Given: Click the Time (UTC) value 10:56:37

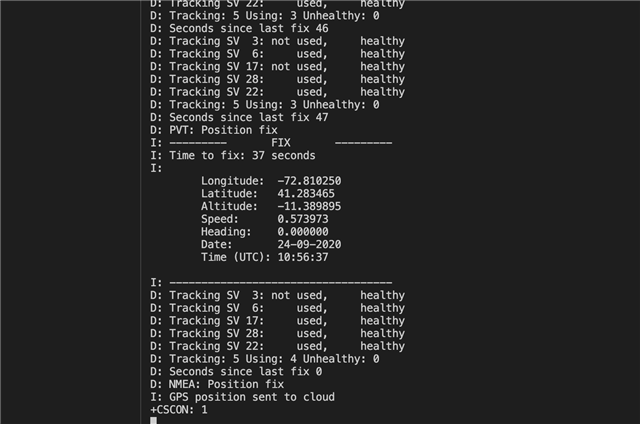Looking at the screenshot, I should (x=303, y=257).
